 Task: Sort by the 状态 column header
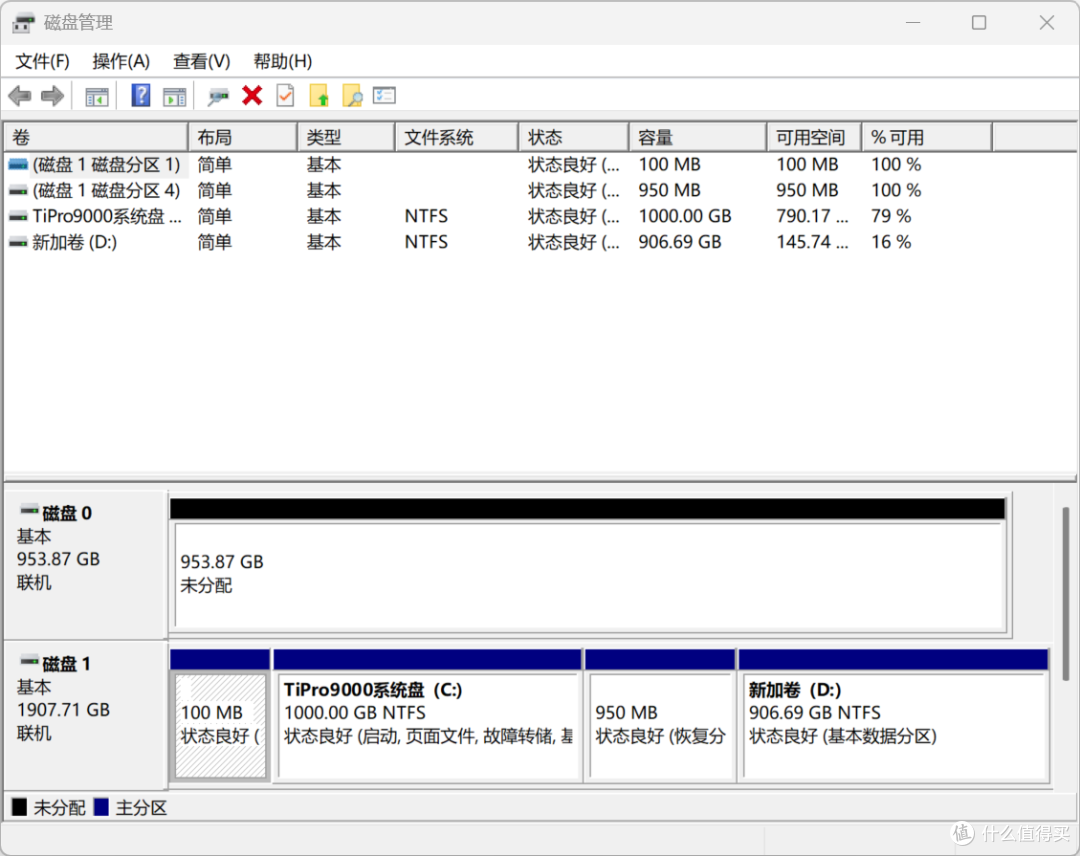click(x=574, y=137)
